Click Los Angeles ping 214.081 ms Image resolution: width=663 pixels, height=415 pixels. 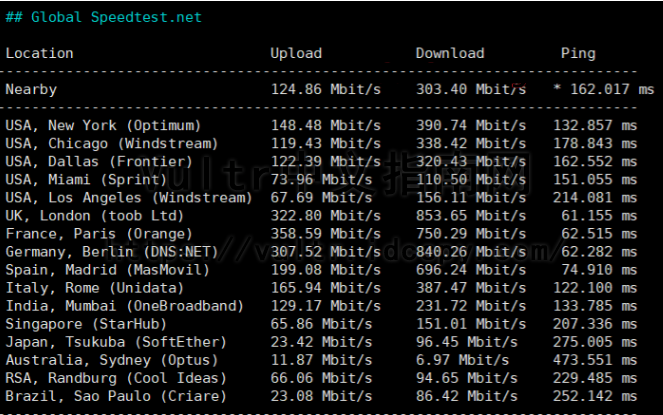point(595,198)
